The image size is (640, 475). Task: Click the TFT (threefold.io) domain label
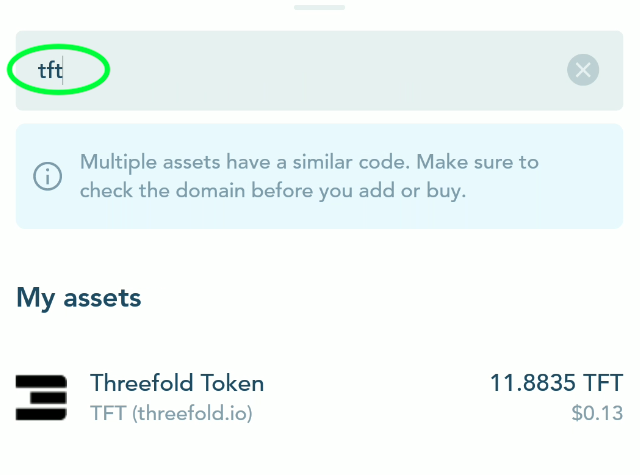click(x=171, y=412)
